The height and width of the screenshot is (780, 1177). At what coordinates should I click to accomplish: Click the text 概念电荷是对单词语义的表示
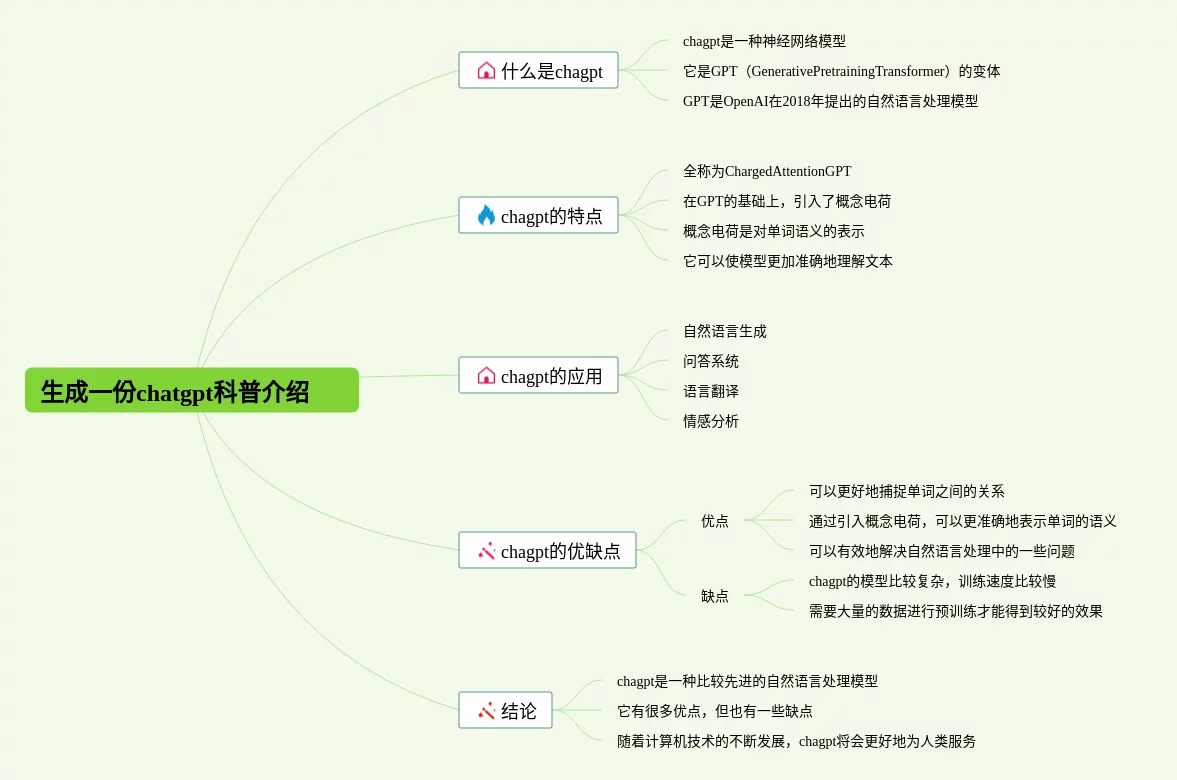click(773, 231)
